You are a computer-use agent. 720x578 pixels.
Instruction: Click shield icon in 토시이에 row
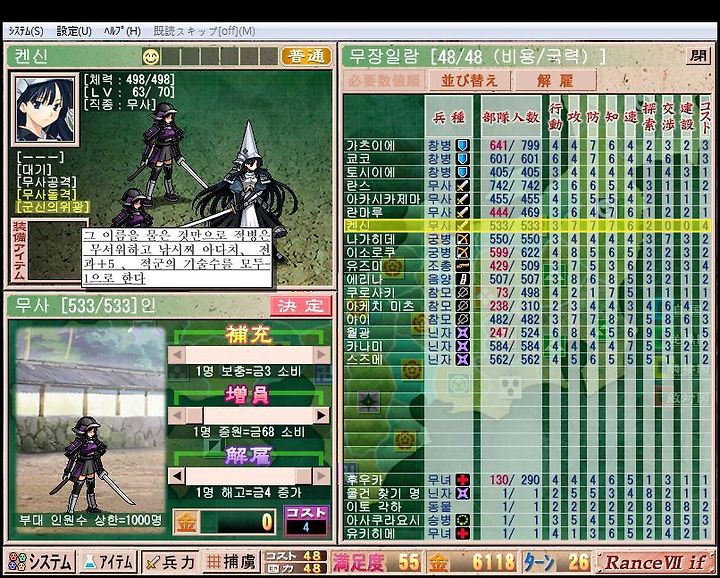[x=462, y=172]
